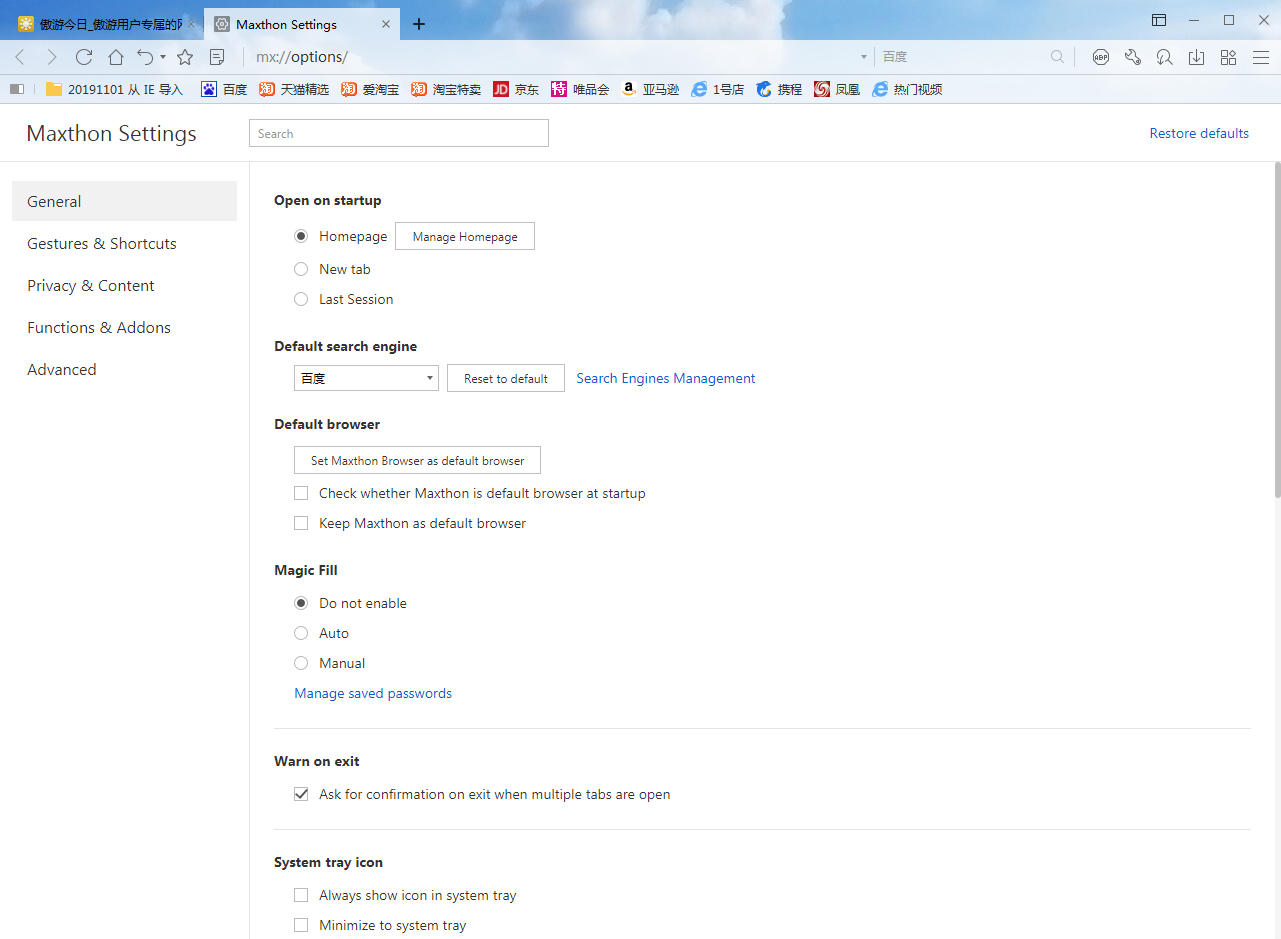The width and height of the screenshot is (1281, 939).
Task: Open the 热门视频 bookmark
Action: click(907, 89)
